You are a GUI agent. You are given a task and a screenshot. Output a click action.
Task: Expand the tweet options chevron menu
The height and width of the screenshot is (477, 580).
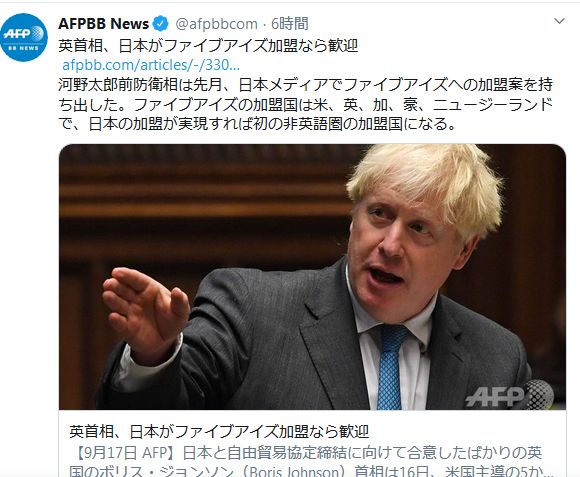559,21
